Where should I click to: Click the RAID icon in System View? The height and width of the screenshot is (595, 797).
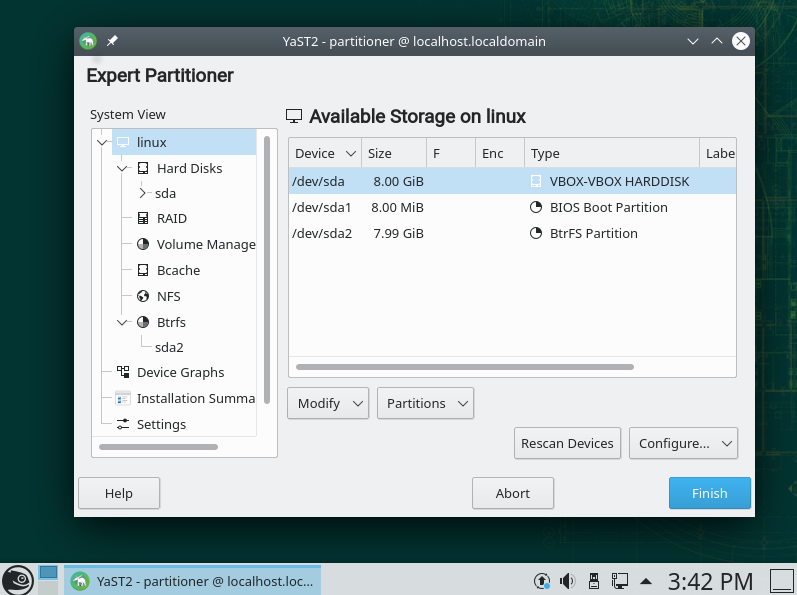click(143, 219)
